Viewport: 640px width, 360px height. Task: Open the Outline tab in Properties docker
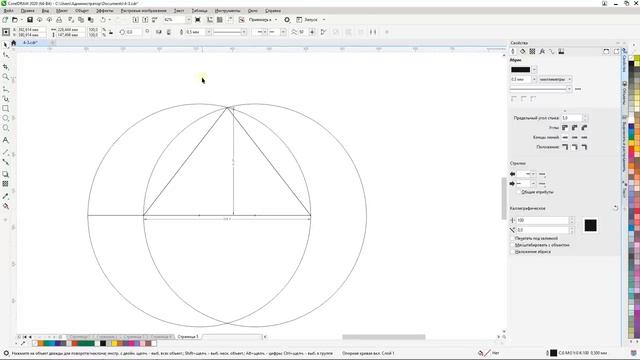coord(513,51)
